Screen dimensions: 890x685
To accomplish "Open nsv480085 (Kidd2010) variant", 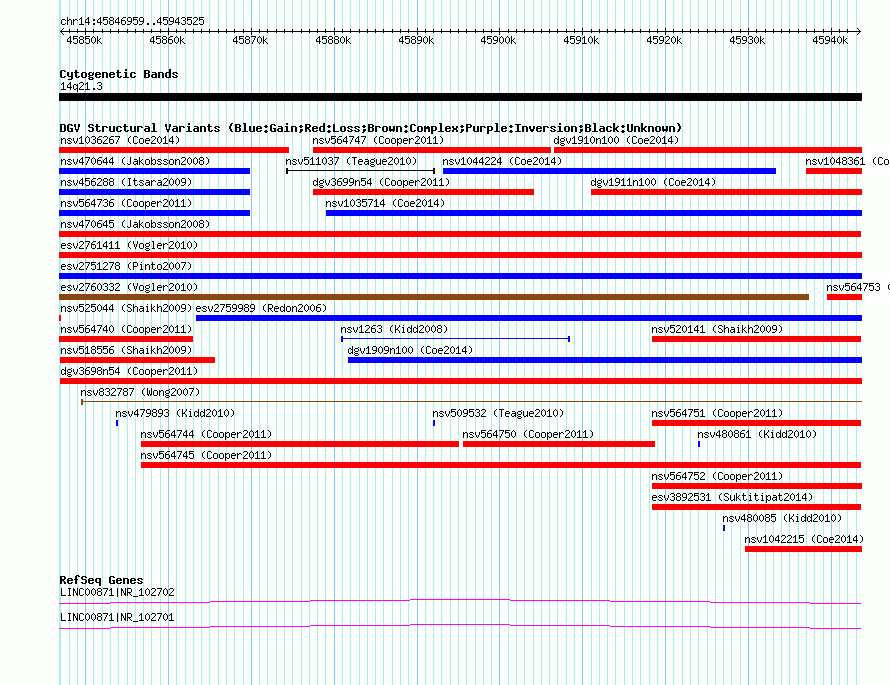I will point(724,528).
